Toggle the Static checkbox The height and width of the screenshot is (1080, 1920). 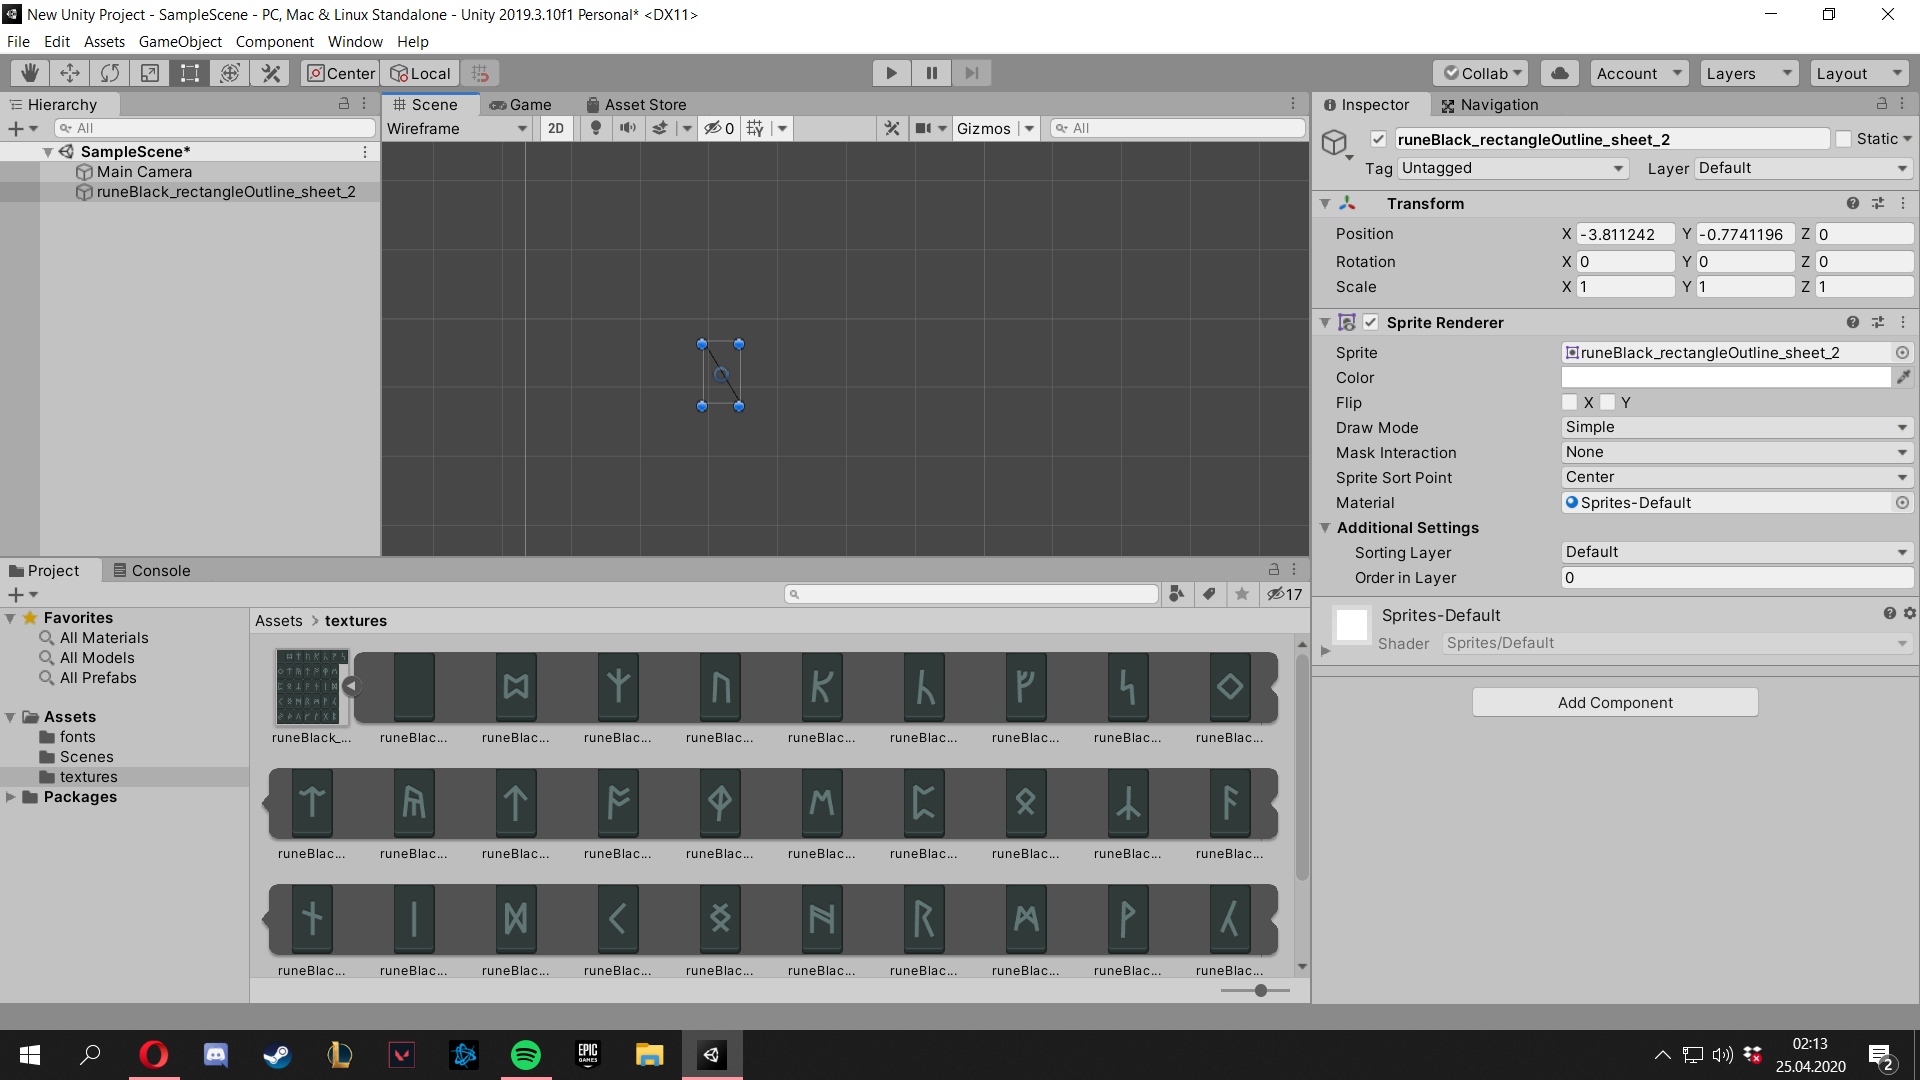tap(1844, 139)
